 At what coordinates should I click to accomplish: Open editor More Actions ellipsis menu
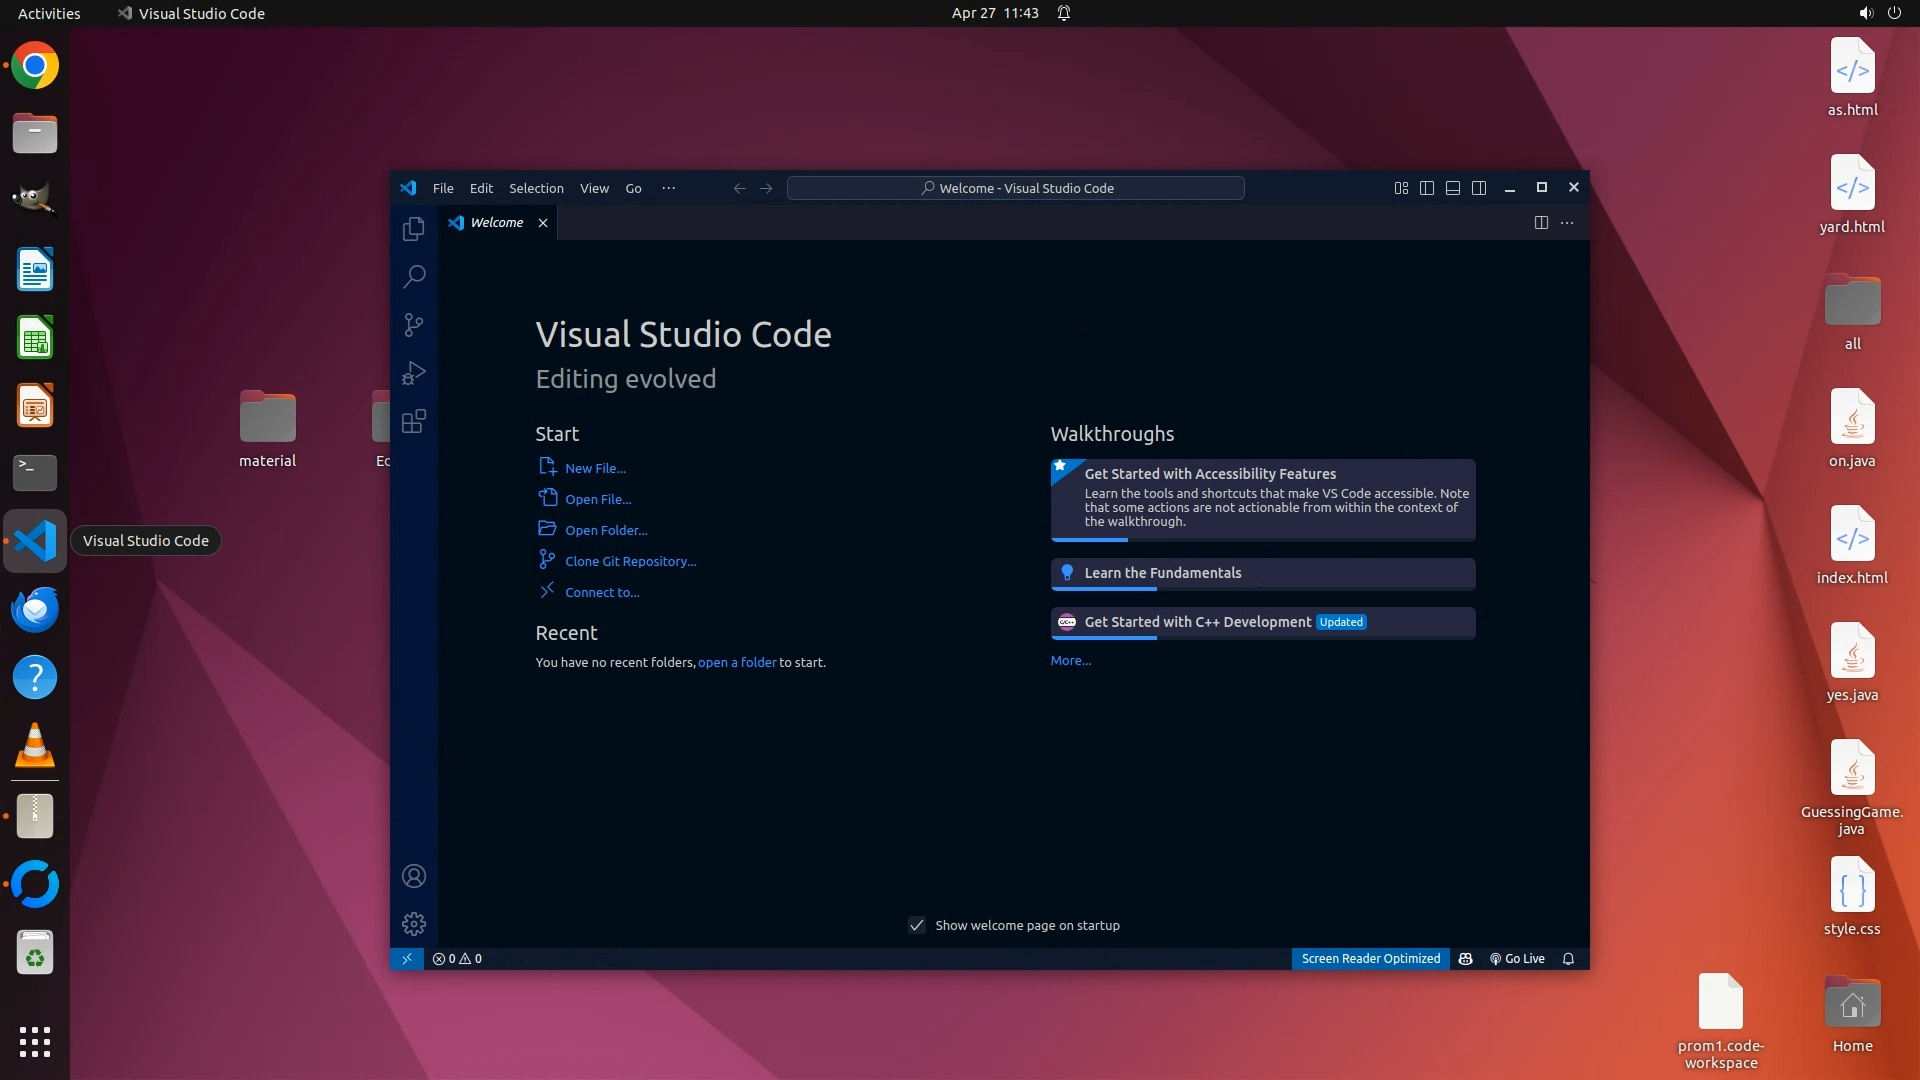pos(1567,223)
